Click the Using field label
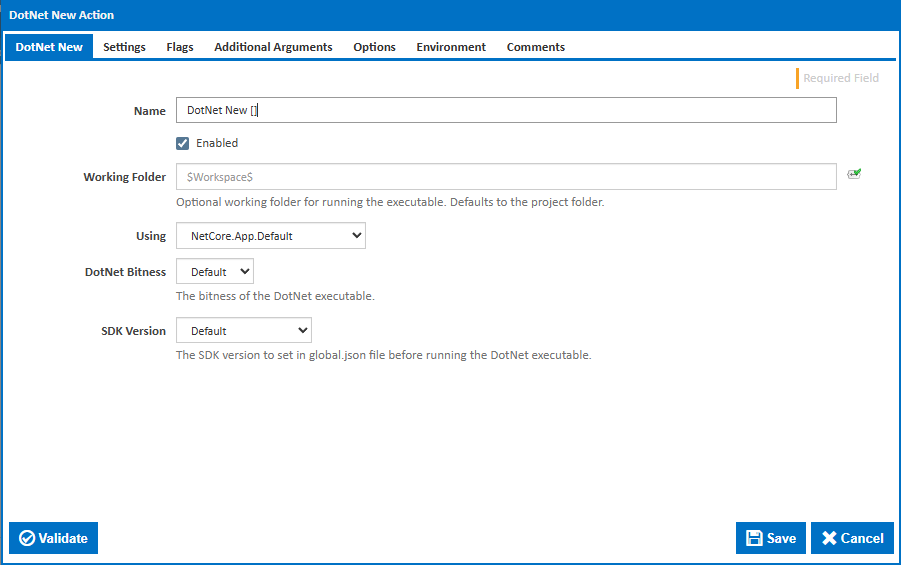Screen dimensions: 901x565 151,236
